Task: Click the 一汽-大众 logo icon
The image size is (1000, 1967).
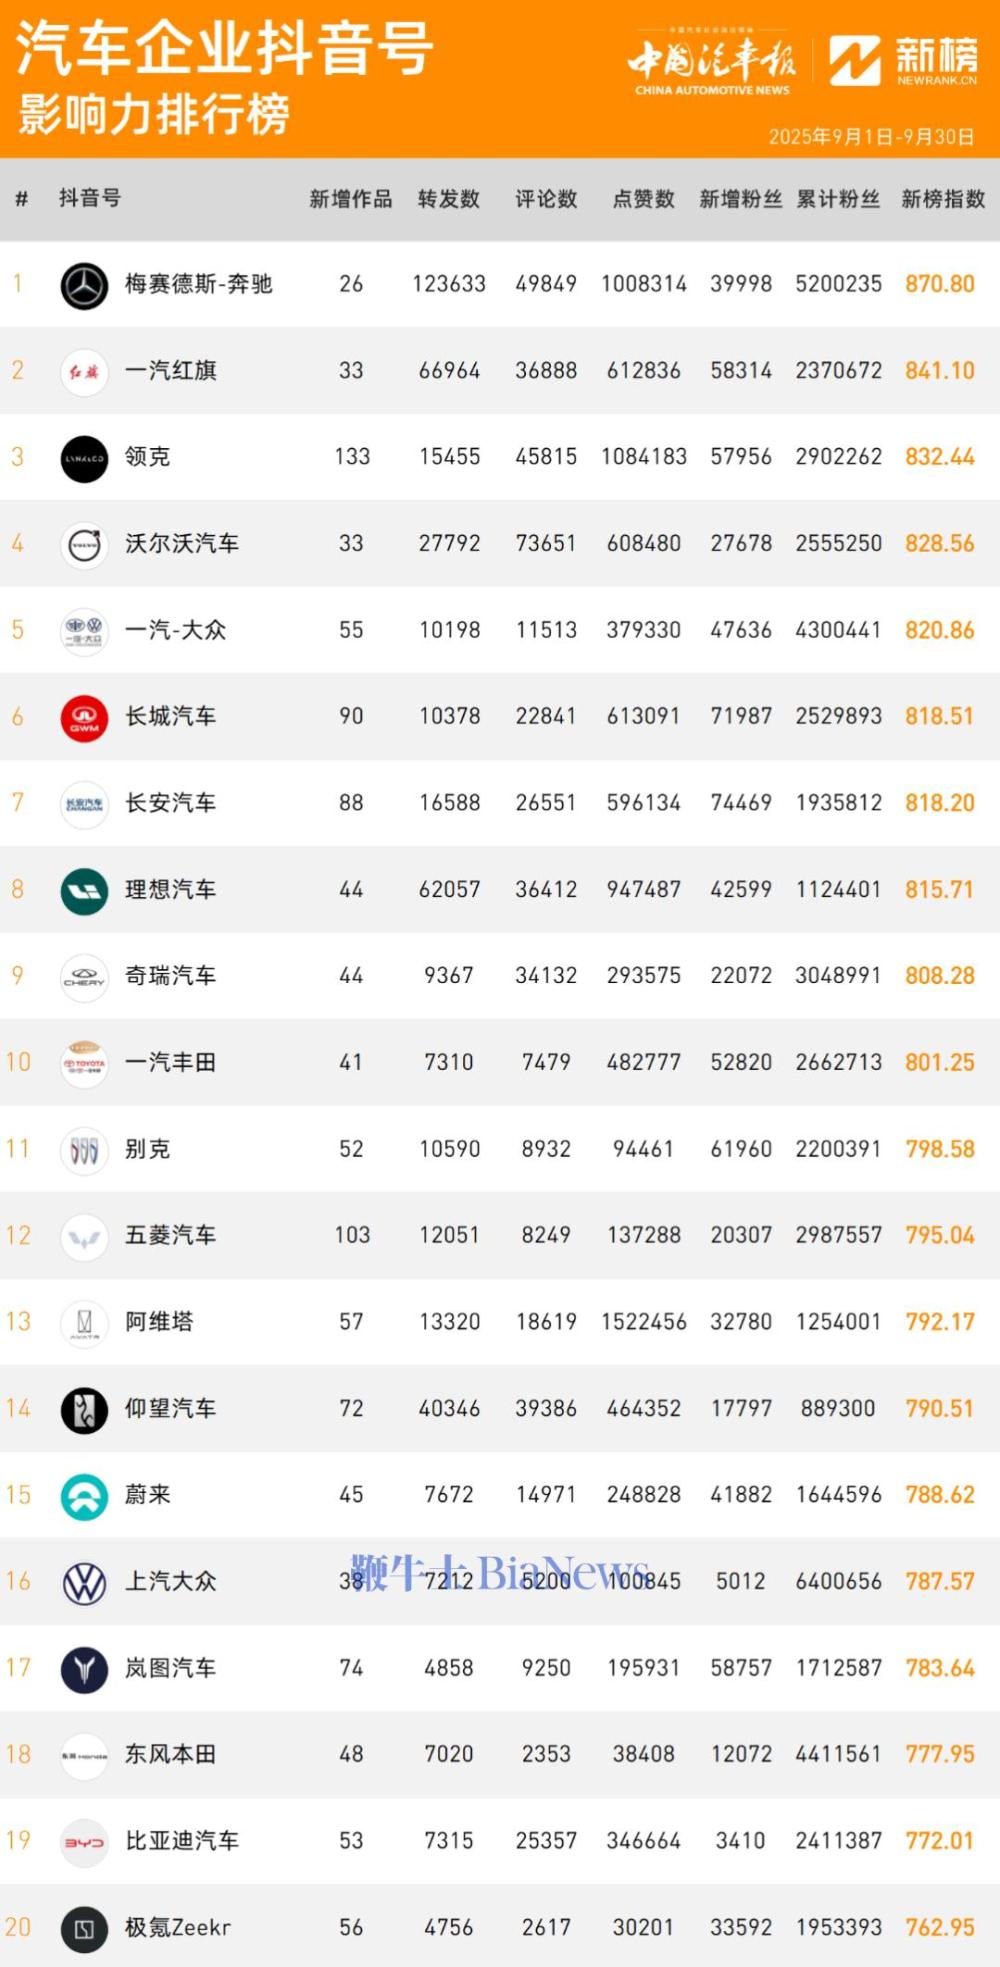Action: 84,632
